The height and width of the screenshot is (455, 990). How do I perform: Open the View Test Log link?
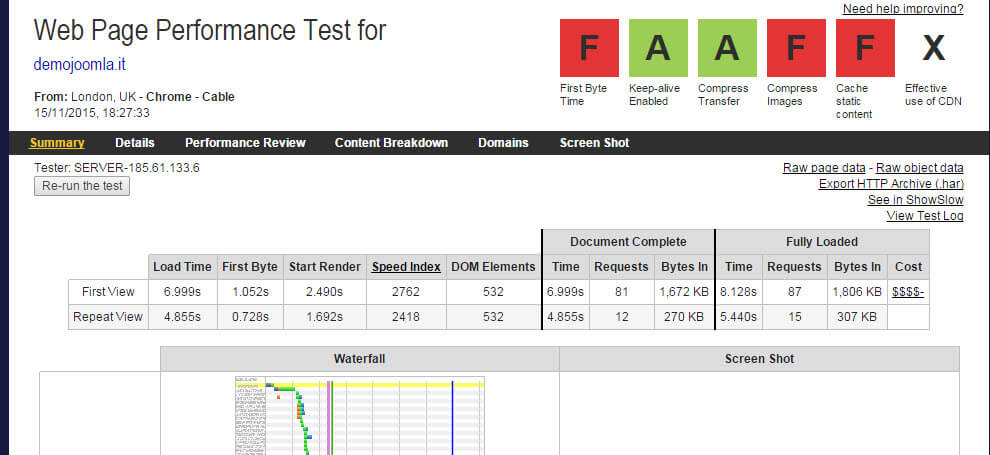pos(925,216)
